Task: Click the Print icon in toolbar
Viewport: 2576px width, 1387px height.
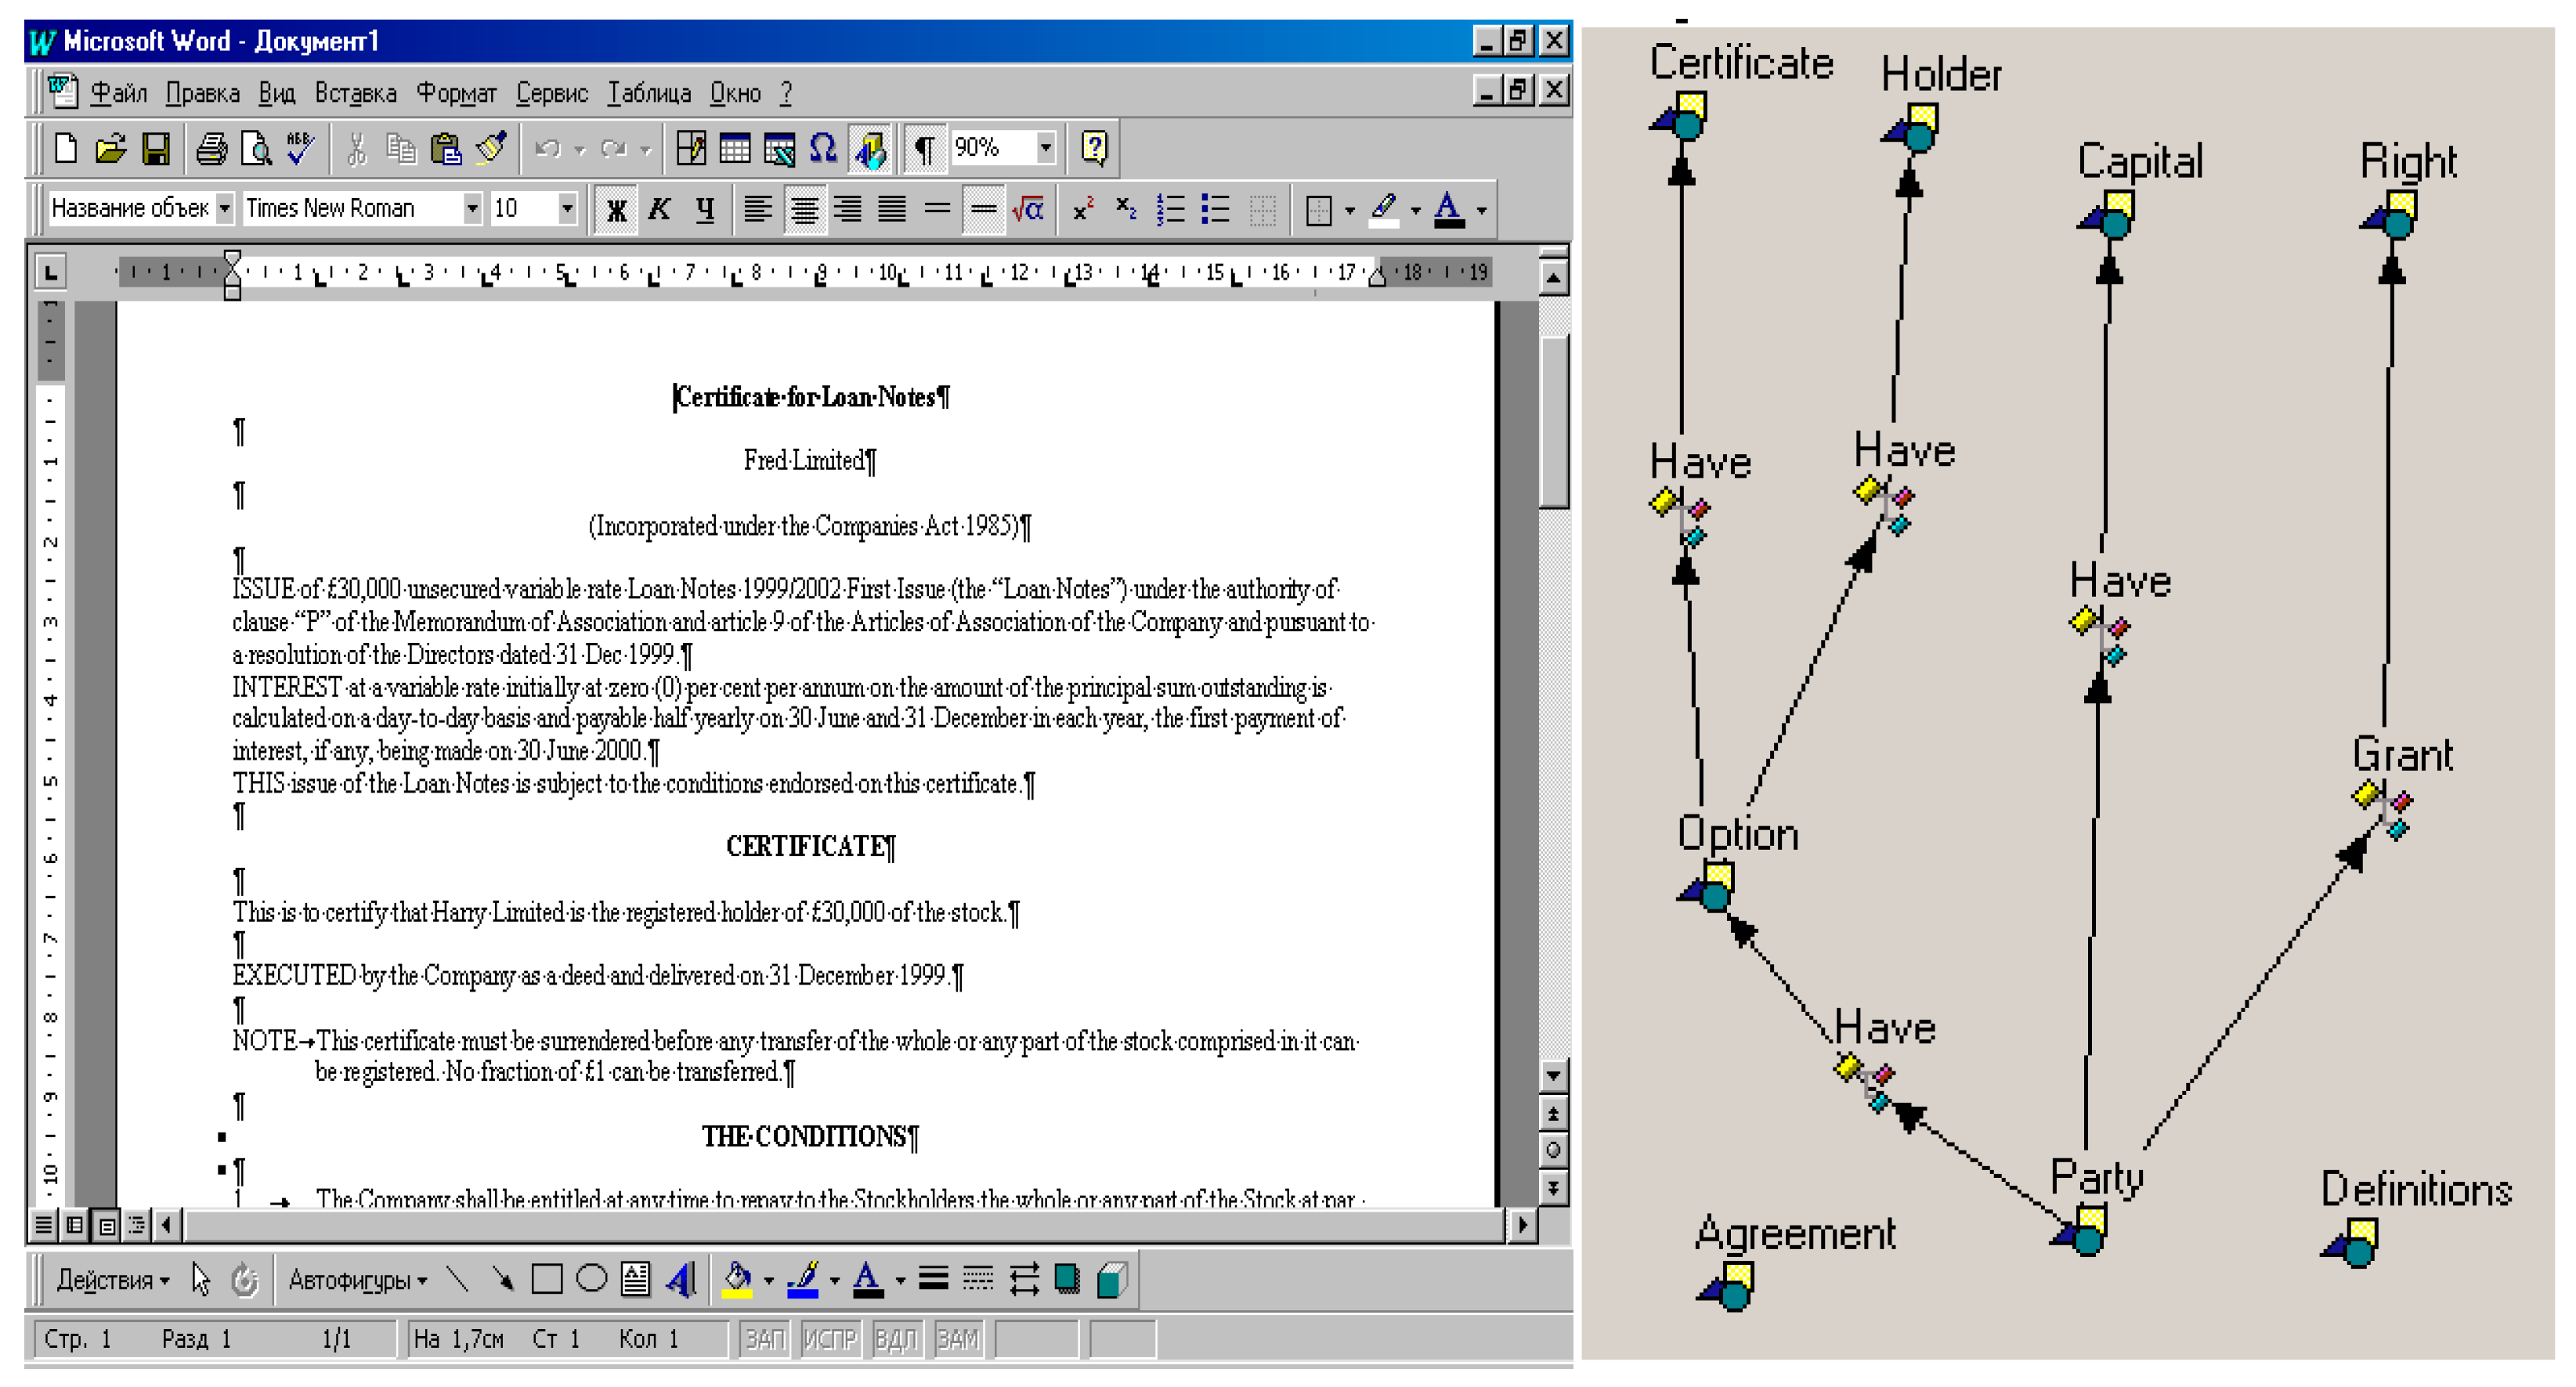Action: click(211, 149)
